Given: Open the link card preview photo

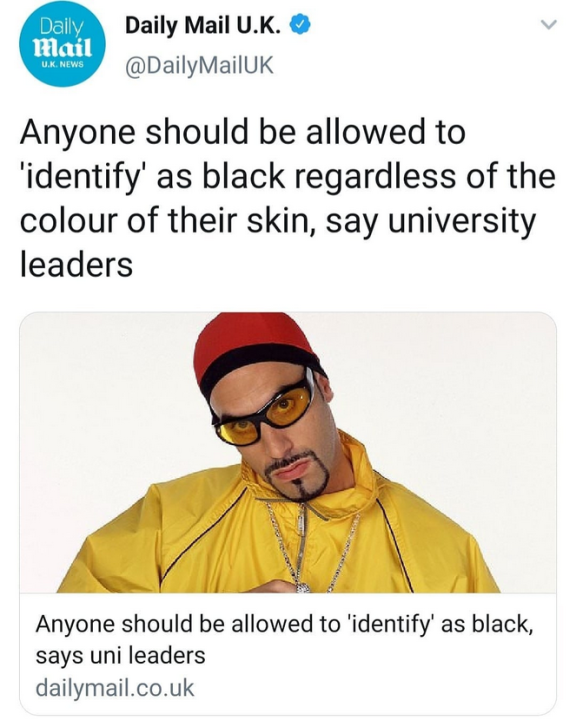Looking at the screenshot, I should point(288,452).
